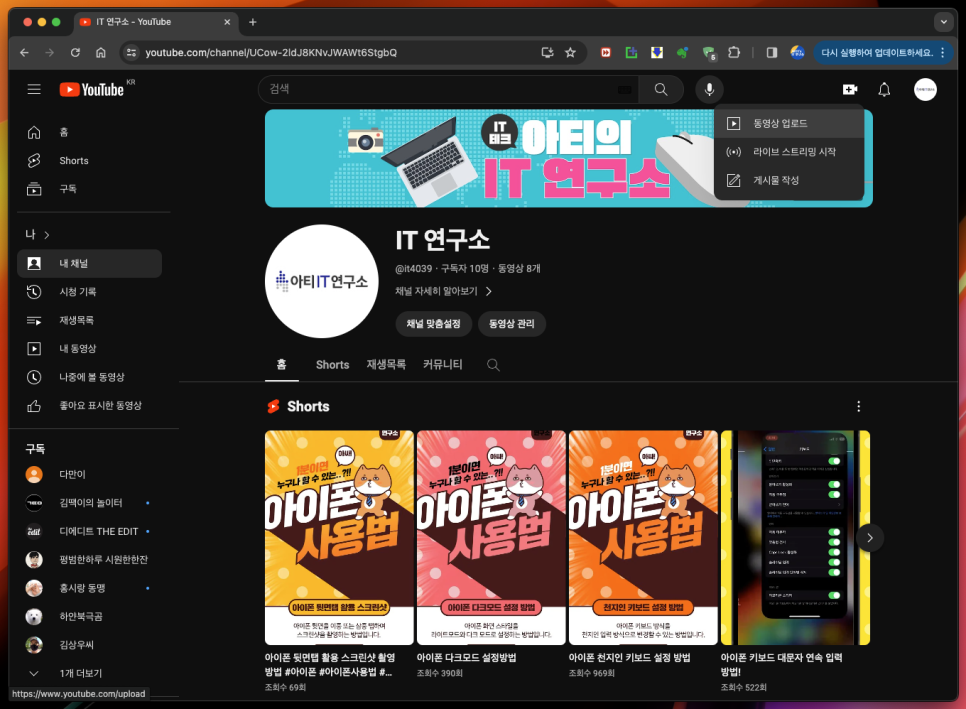Open playlists (재생목록) in the sidebar
Viewport: 966px width, 709px height.
90,320
